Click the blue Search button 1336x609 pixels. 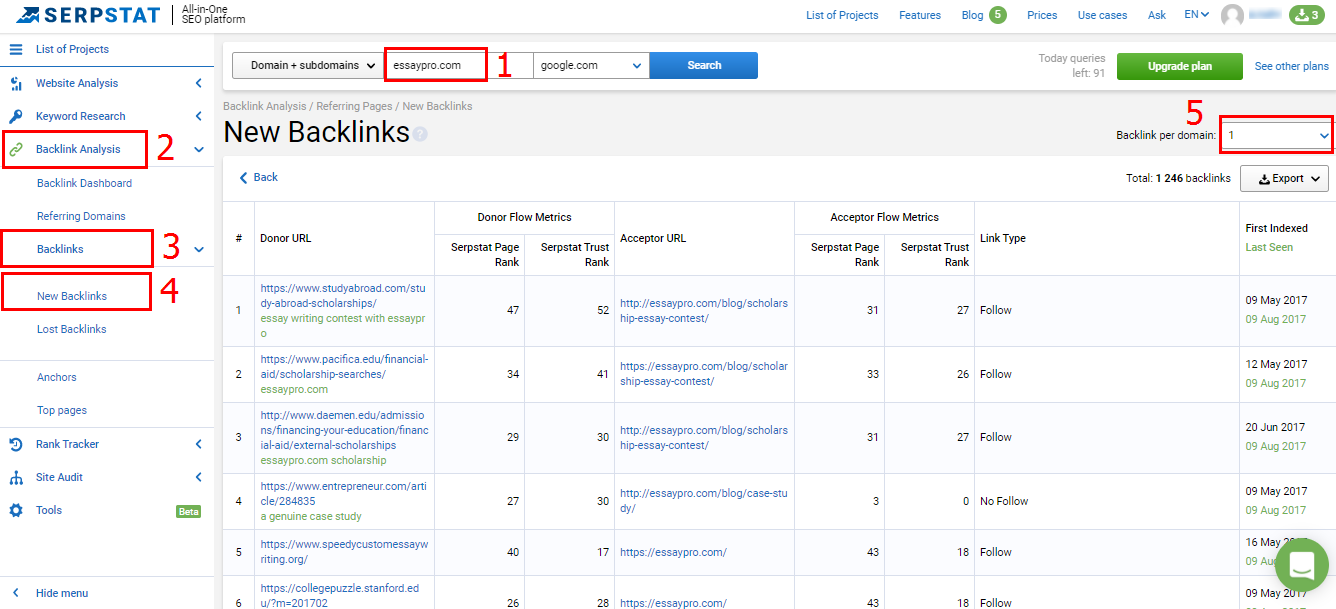704,65
